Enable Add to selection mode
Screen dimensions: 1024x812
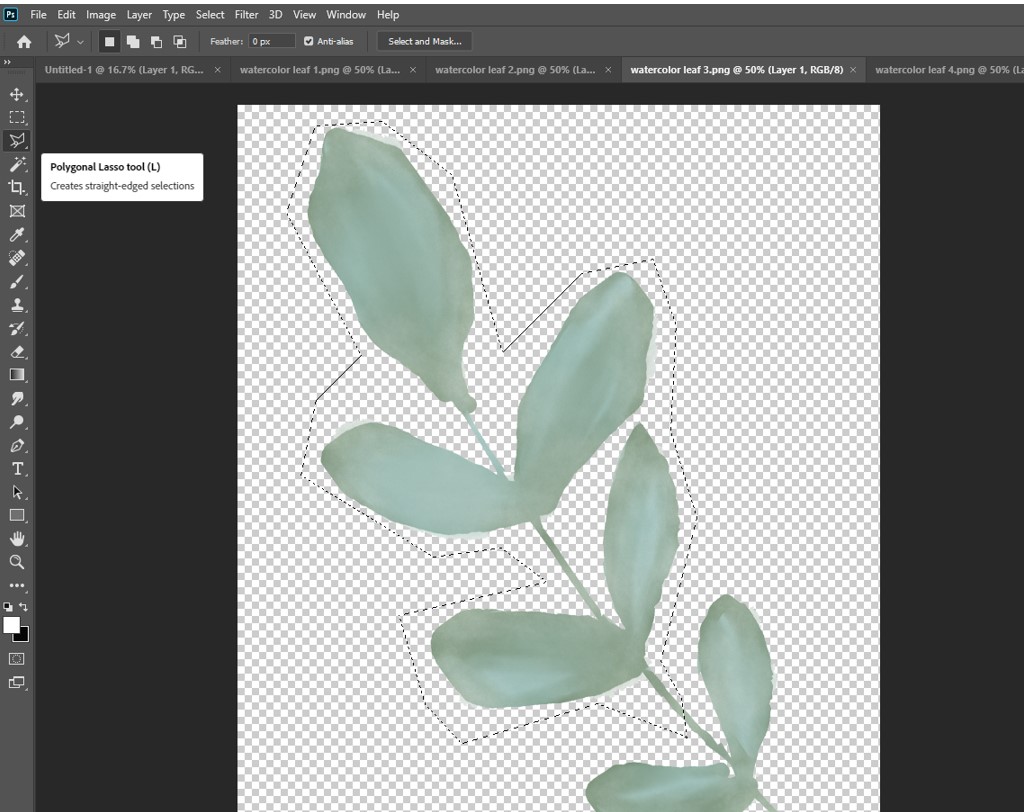(x=132, y=41)
